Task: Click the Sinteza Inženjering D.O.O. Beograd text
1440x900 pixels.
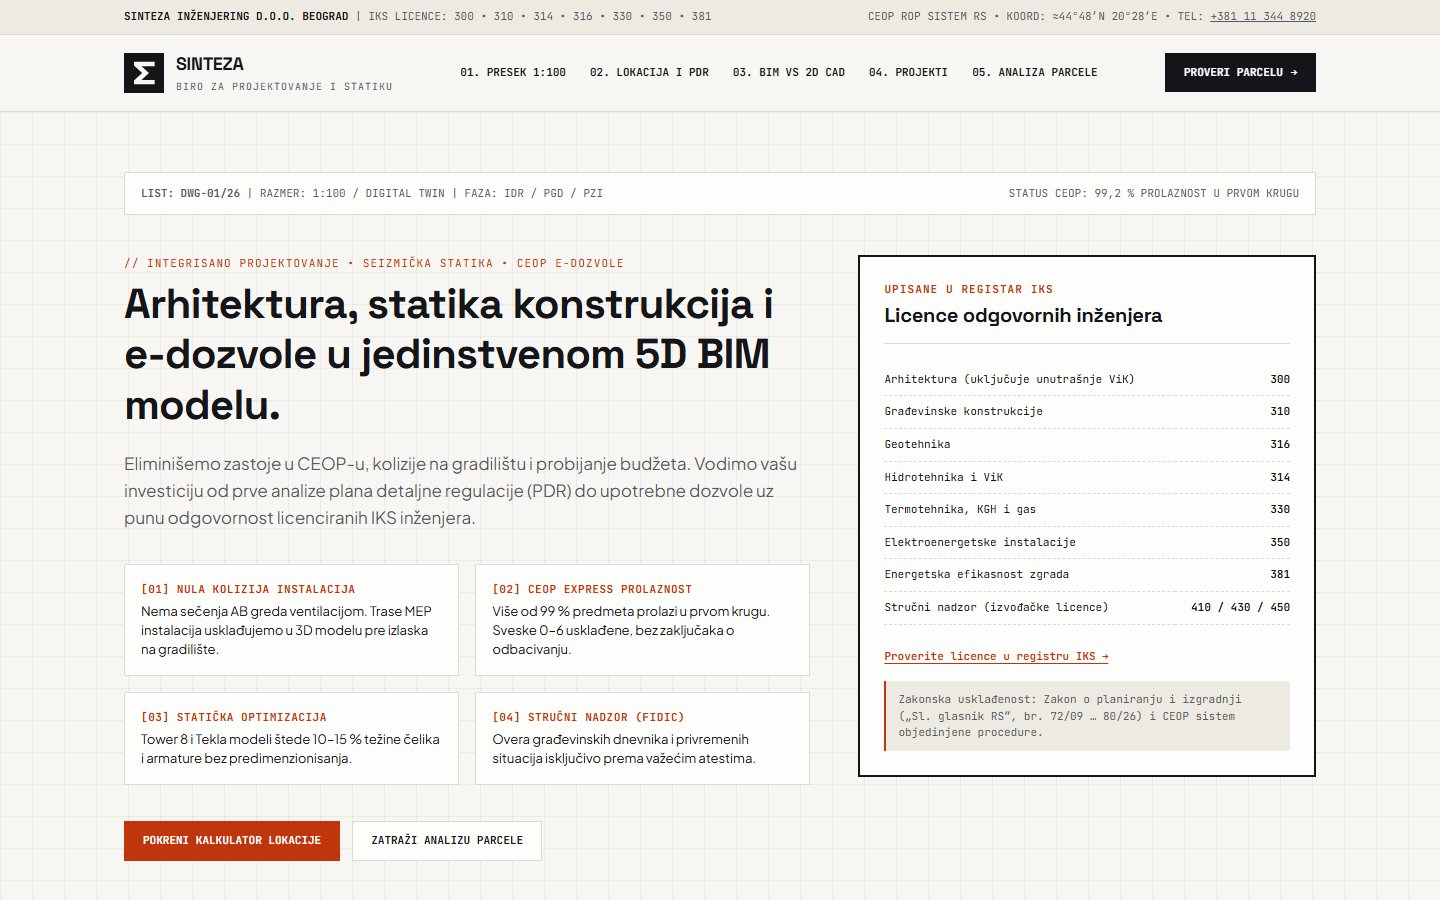Action: click(x=236, y=16)
